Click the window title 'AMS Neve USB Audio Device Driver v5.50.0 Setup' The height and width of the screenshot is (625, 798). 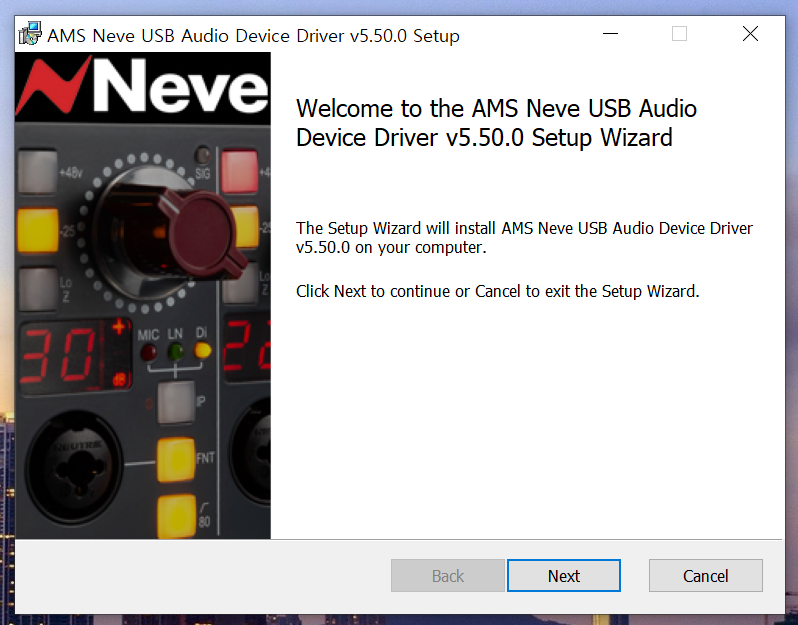click(253, 36)
